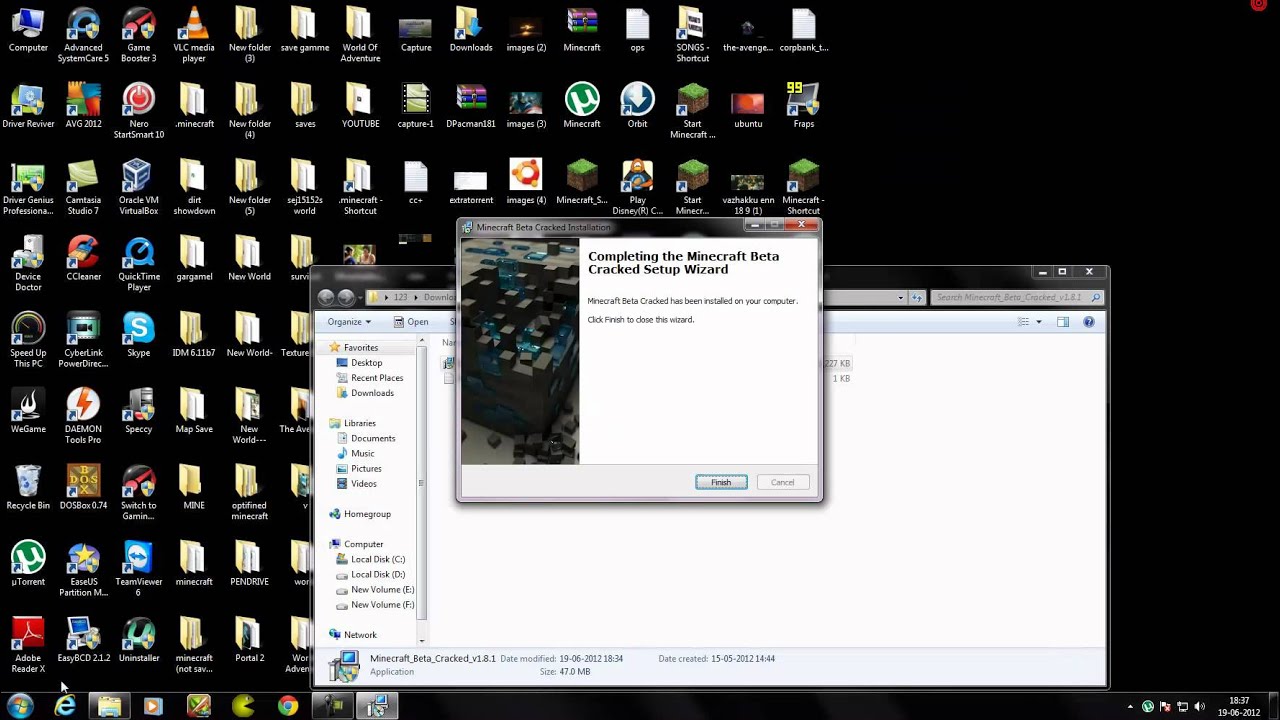Select the DPacman181 desktop icon

[471, 106]
